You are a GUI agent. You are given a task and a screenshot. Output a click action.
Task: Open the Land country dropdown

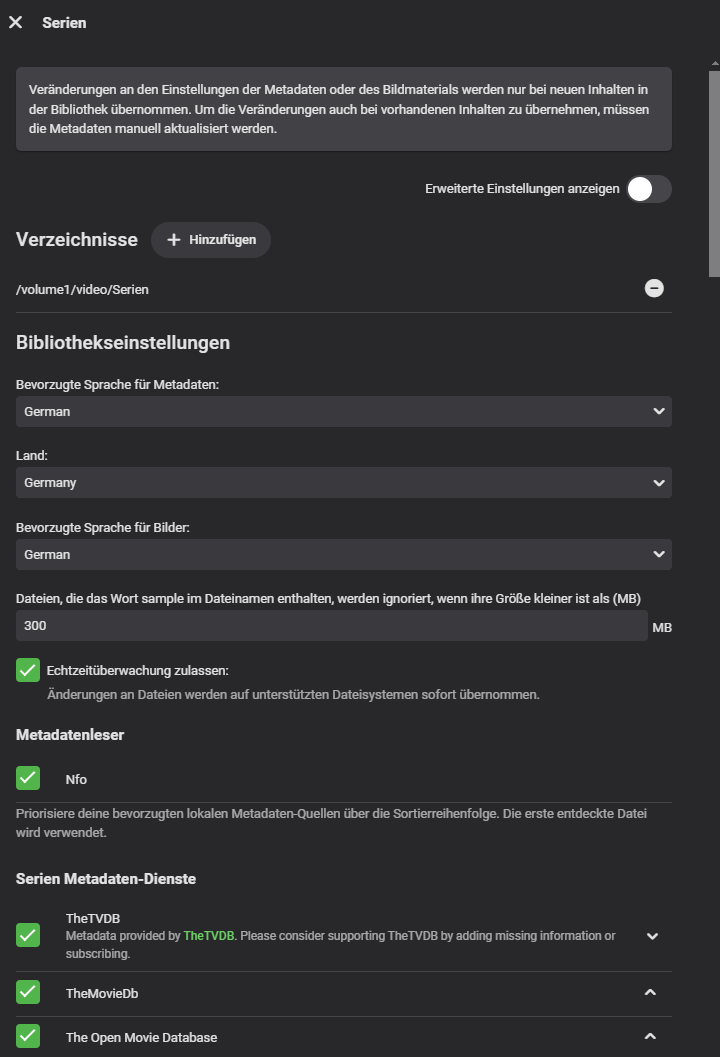343,482
